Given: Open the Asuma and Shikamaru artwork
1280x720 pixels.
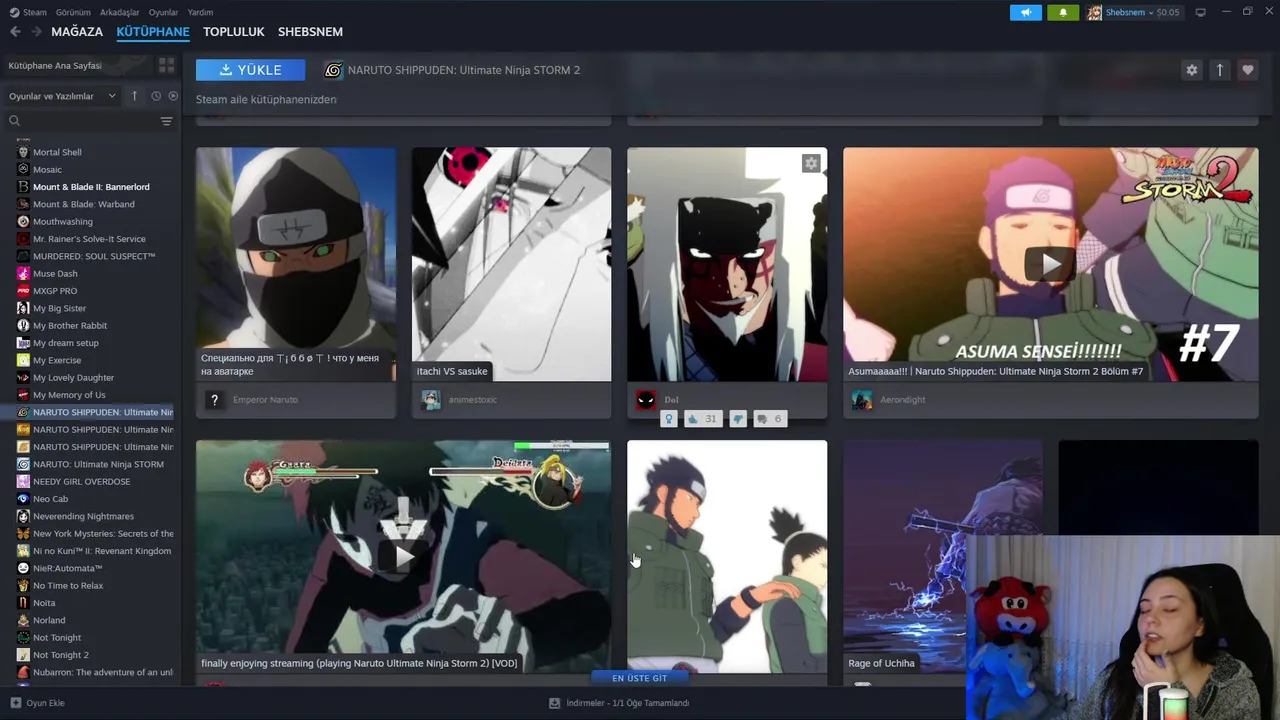Looking at the screenshot, I should pos(727,556).
